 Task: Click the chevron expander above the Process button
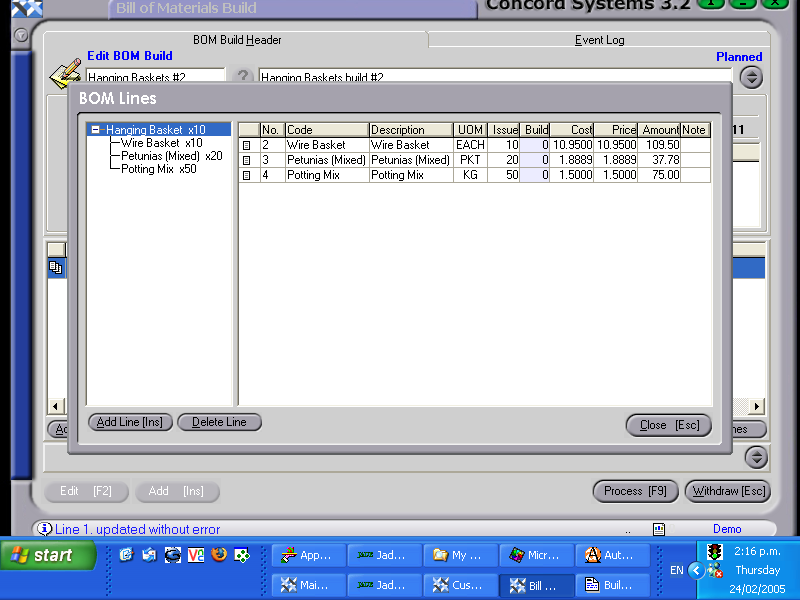coord(757,458)
